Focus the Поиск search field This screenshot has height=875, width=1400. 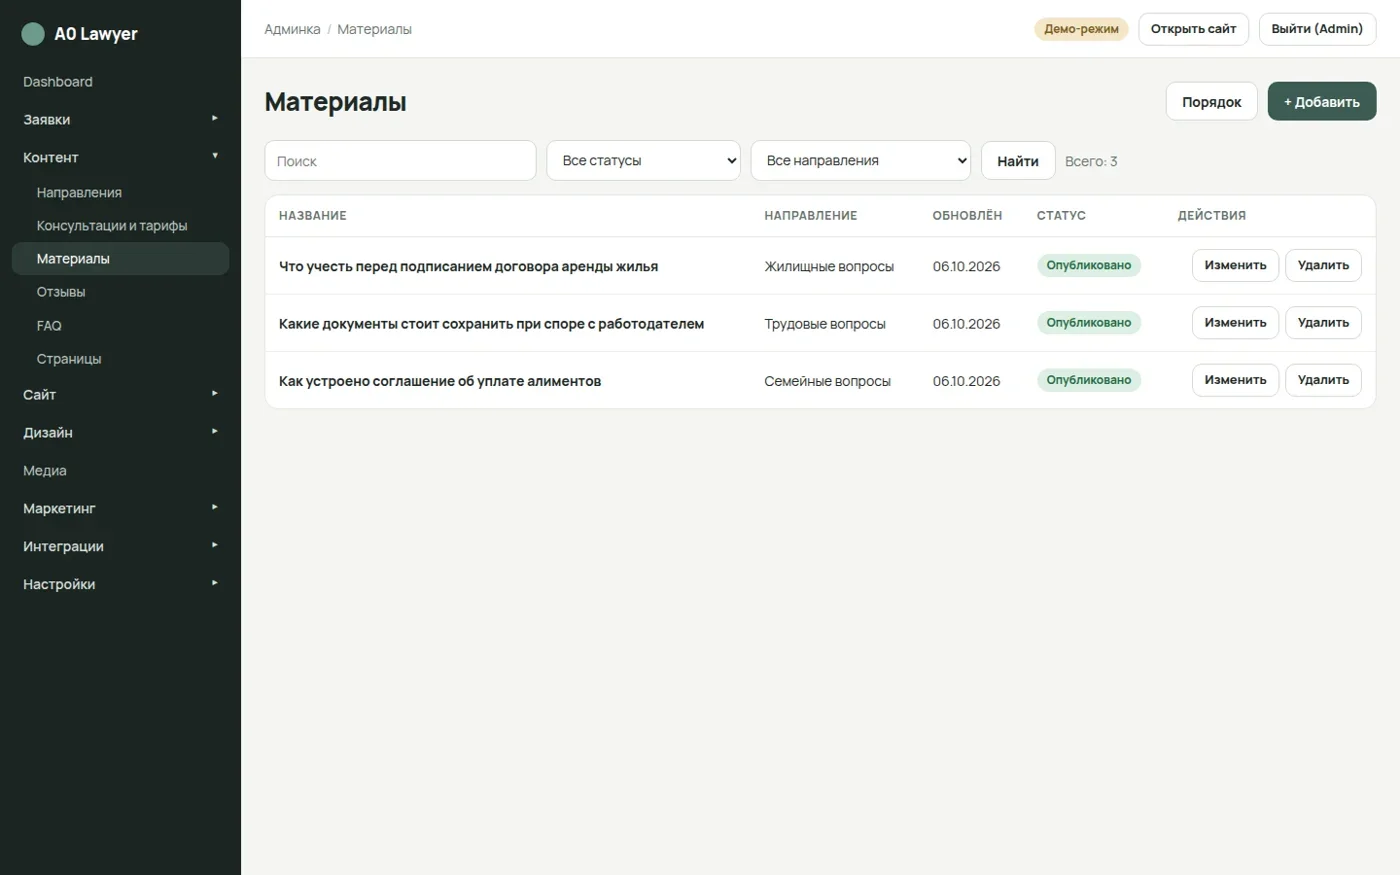pyautogui.click(x=400, y=160)
